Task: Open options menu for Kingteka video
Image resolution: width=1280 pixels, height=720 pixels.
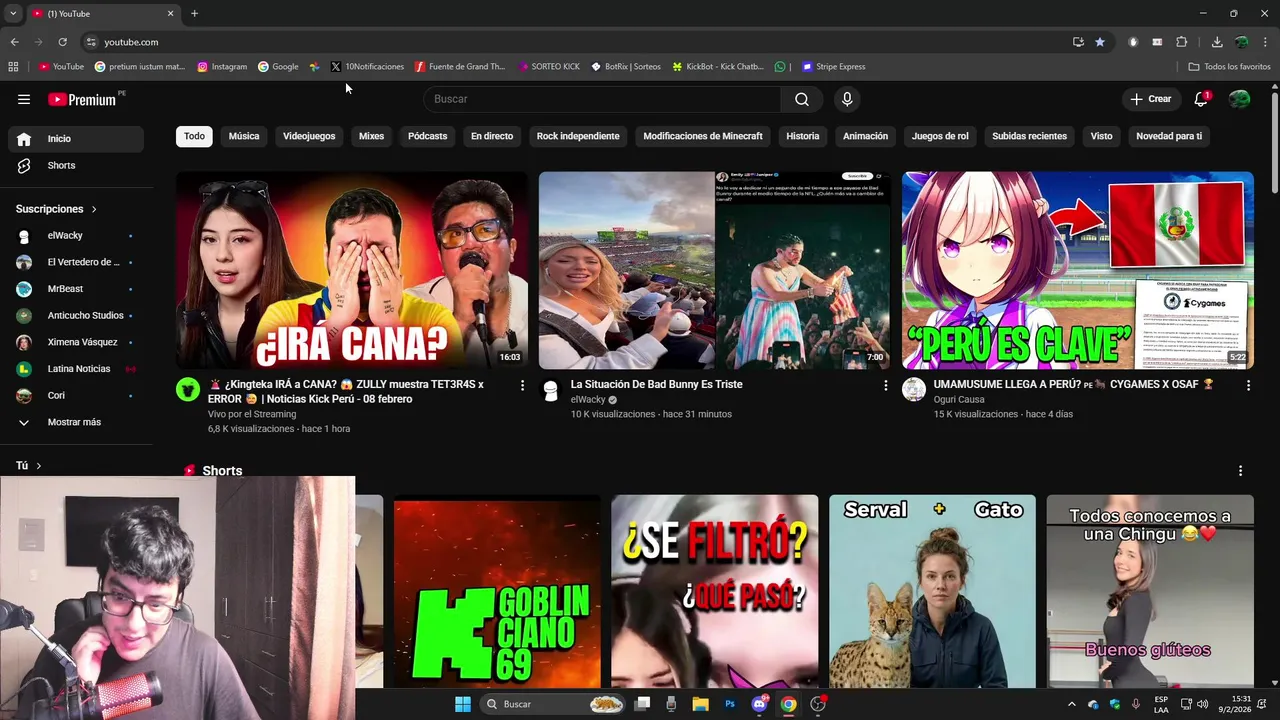Action: [522, 385]
